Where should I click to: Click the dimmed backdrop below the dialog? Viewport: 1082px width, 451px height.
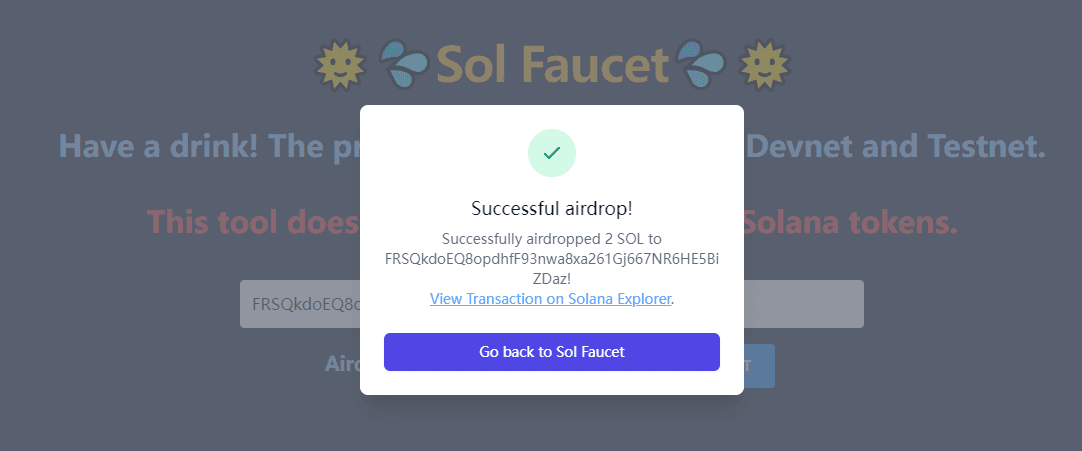point(551,425)
